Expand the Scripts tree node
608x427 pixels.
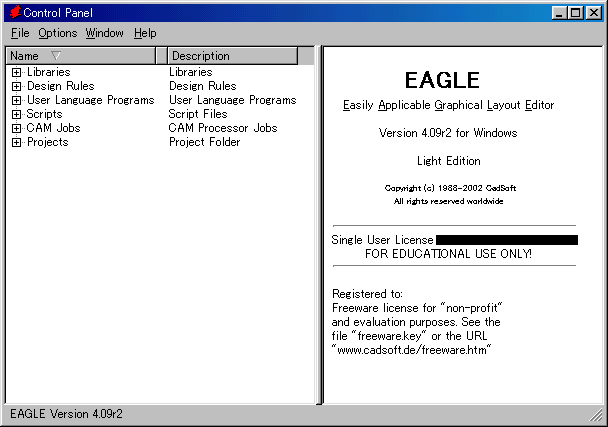[16, 114]
